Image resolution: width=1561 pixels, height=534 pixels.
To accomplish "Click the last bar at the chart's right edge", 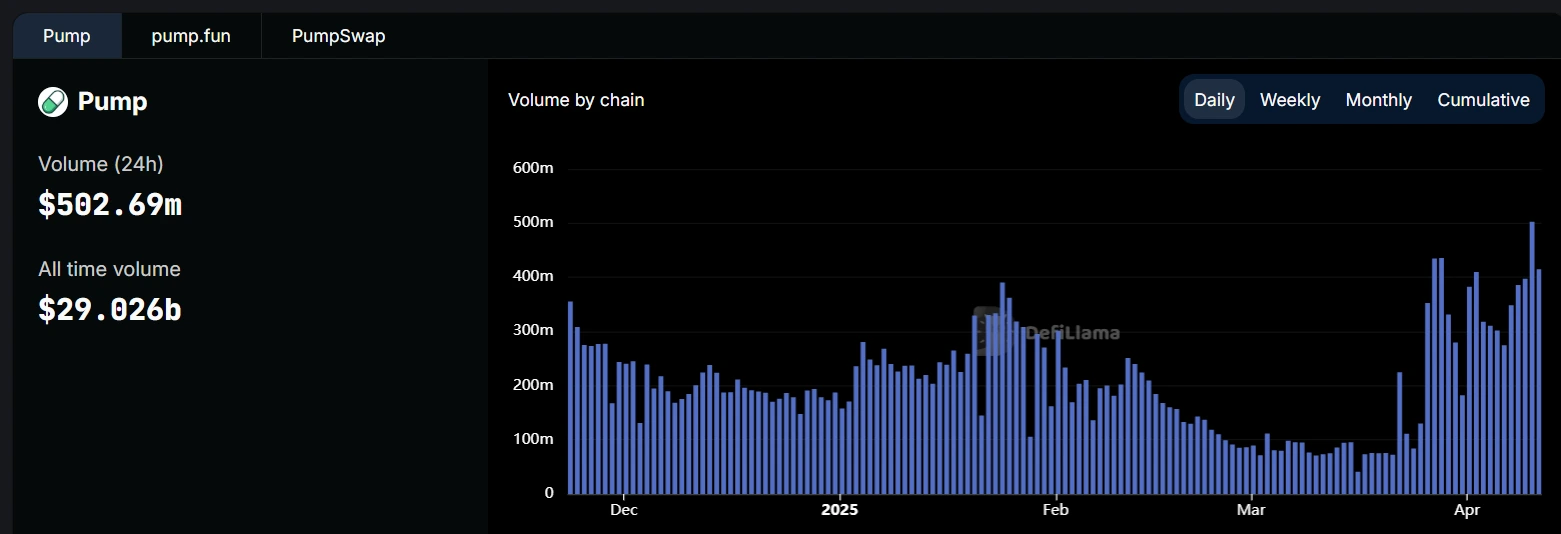I will 1539,381.
